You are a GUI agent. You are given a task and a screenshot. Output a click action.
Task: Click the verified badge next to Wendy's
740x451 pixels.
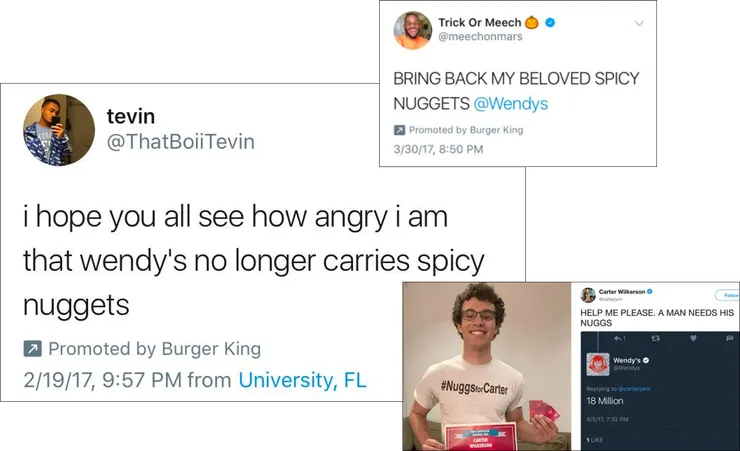(646, 360)
